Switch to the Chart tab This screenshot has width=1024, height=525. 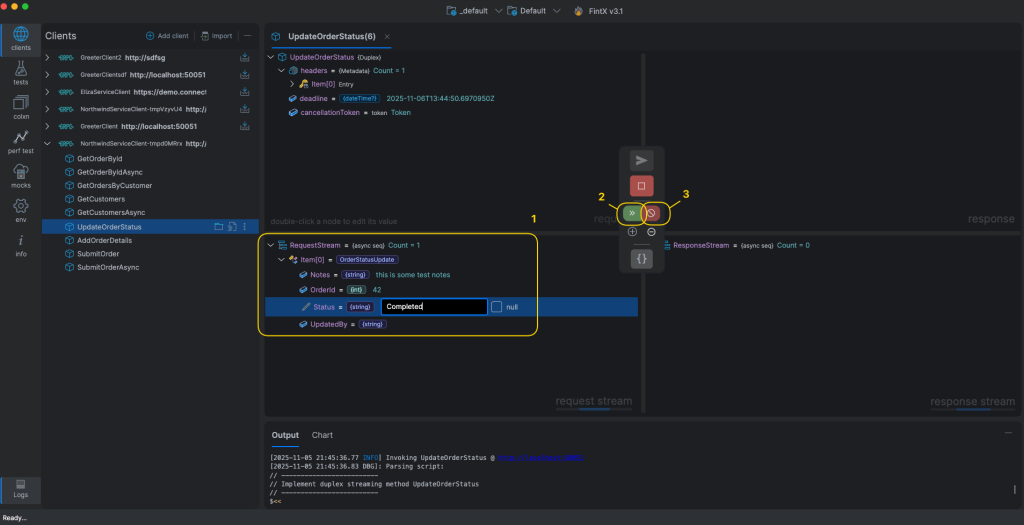(x=322, y=435)
